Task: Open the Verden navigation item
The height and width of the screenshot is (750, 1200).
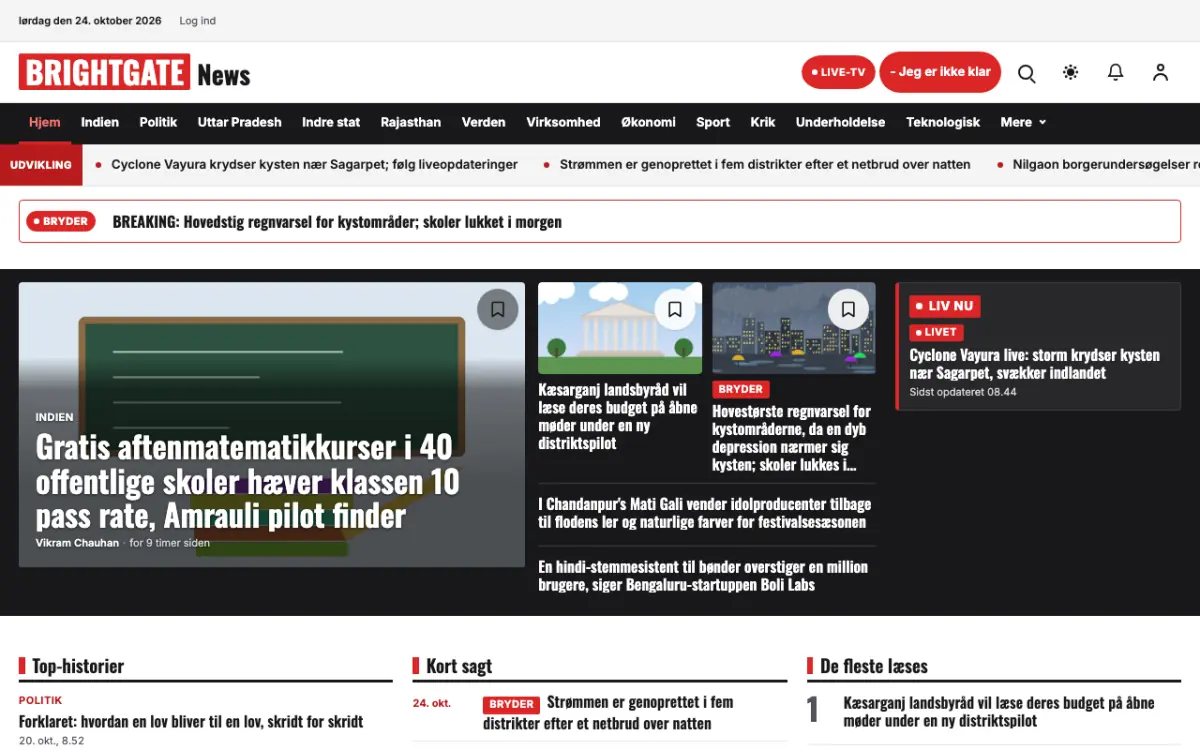Action: pyautogui.click(x=484, y=122)
